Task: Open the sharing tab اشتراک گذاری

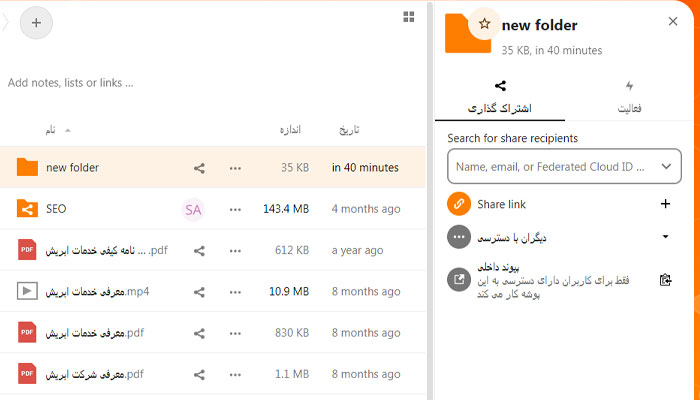Action: click(500, 97)
